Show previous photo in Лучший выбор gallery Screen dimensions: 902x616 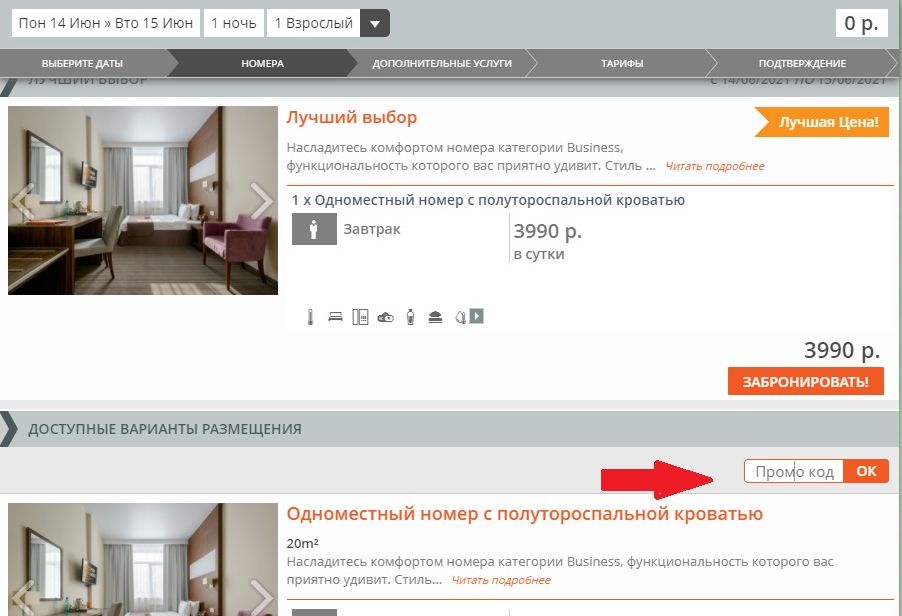[23, 201]
